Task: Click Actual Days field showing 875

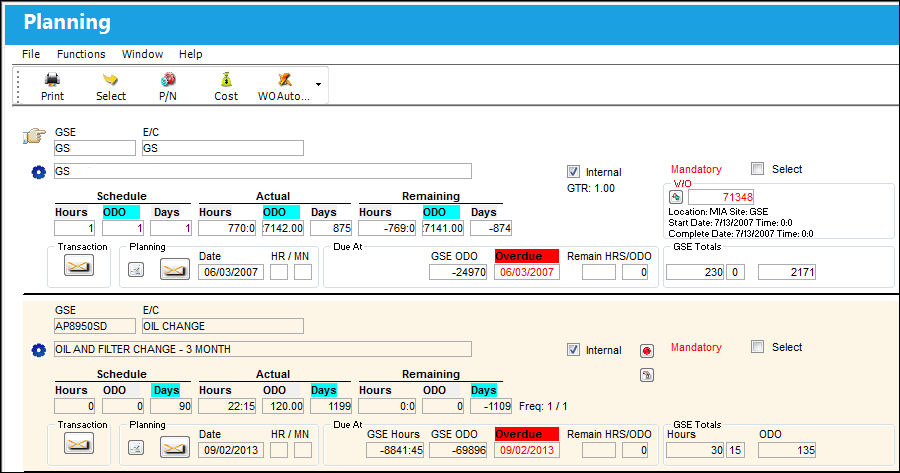Action: click(331, 228)
